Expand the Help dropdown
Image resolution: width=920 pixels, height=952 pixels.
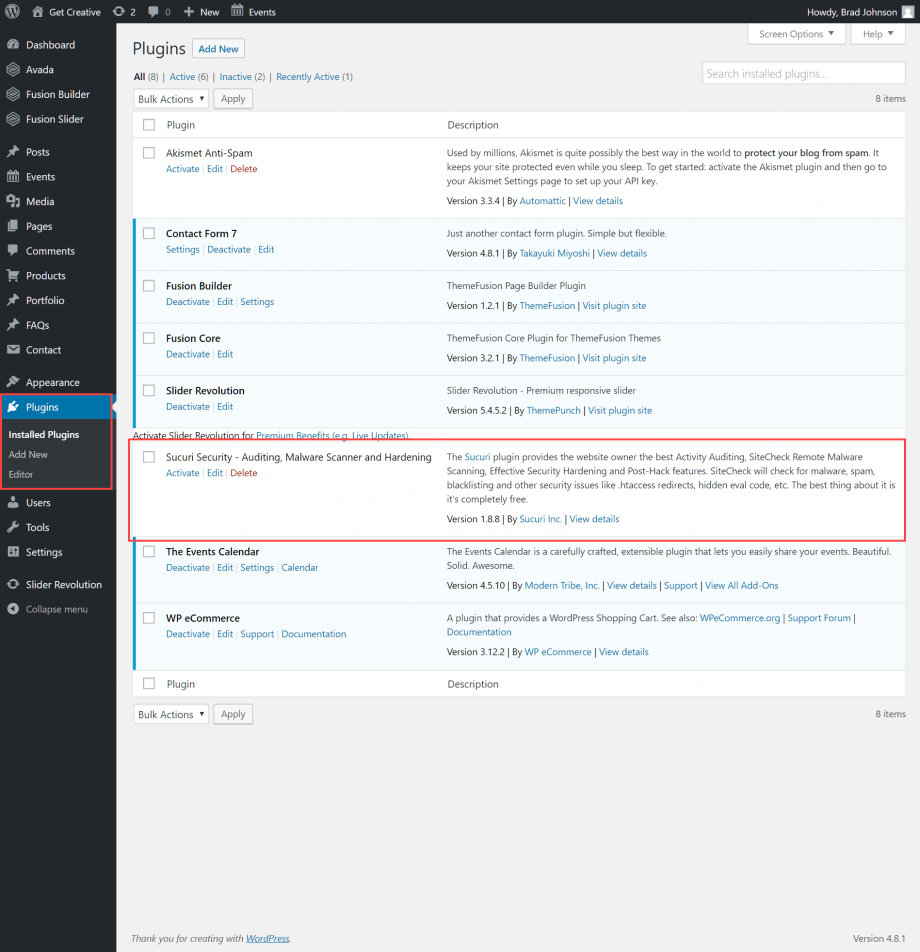pyautogui.click(x=877, y=33)
